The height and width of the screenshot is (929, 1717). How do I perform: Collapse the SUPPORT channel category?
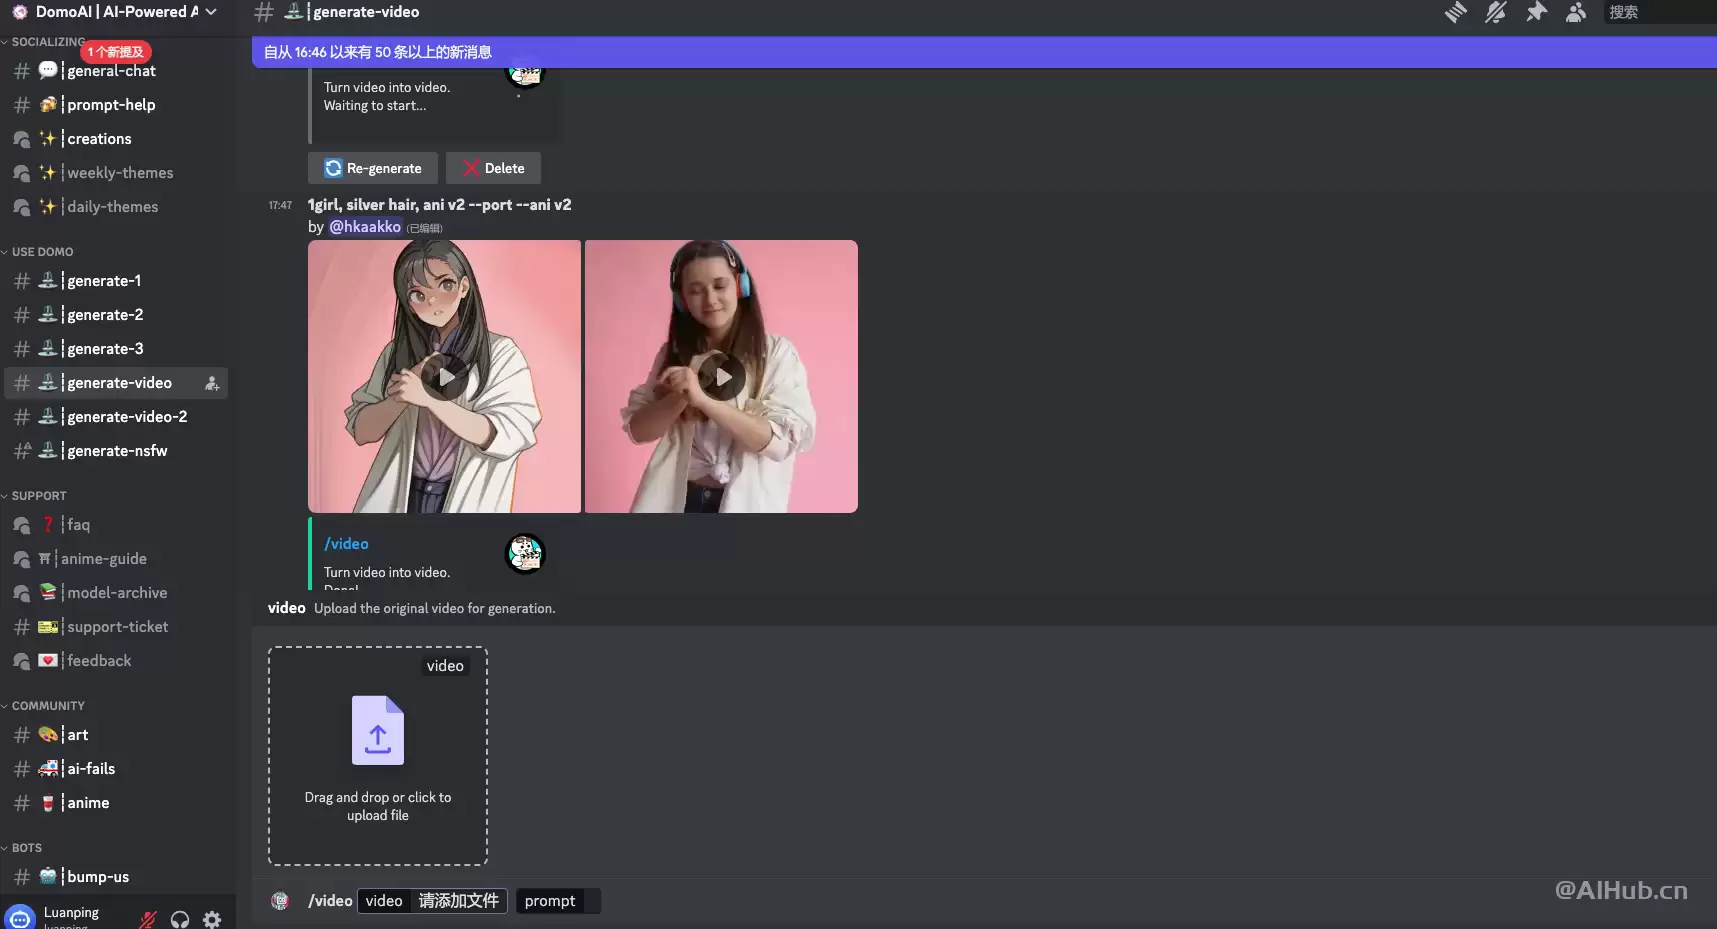[x=39, y=496]
